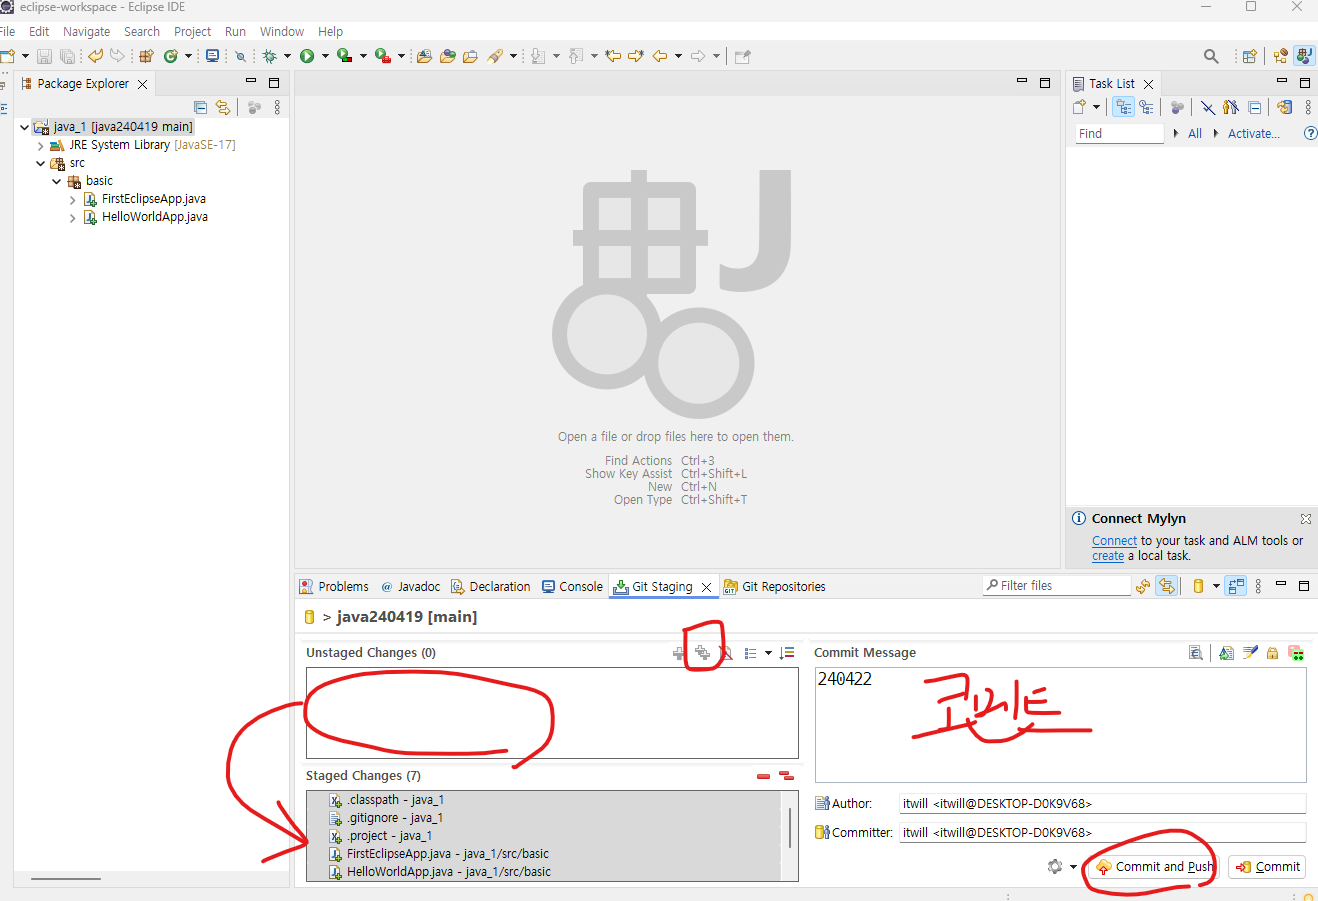Click the Activate... task link
Image resolution: width=1318 pixels, height=901 pixels.
[x=1253, y=133]
